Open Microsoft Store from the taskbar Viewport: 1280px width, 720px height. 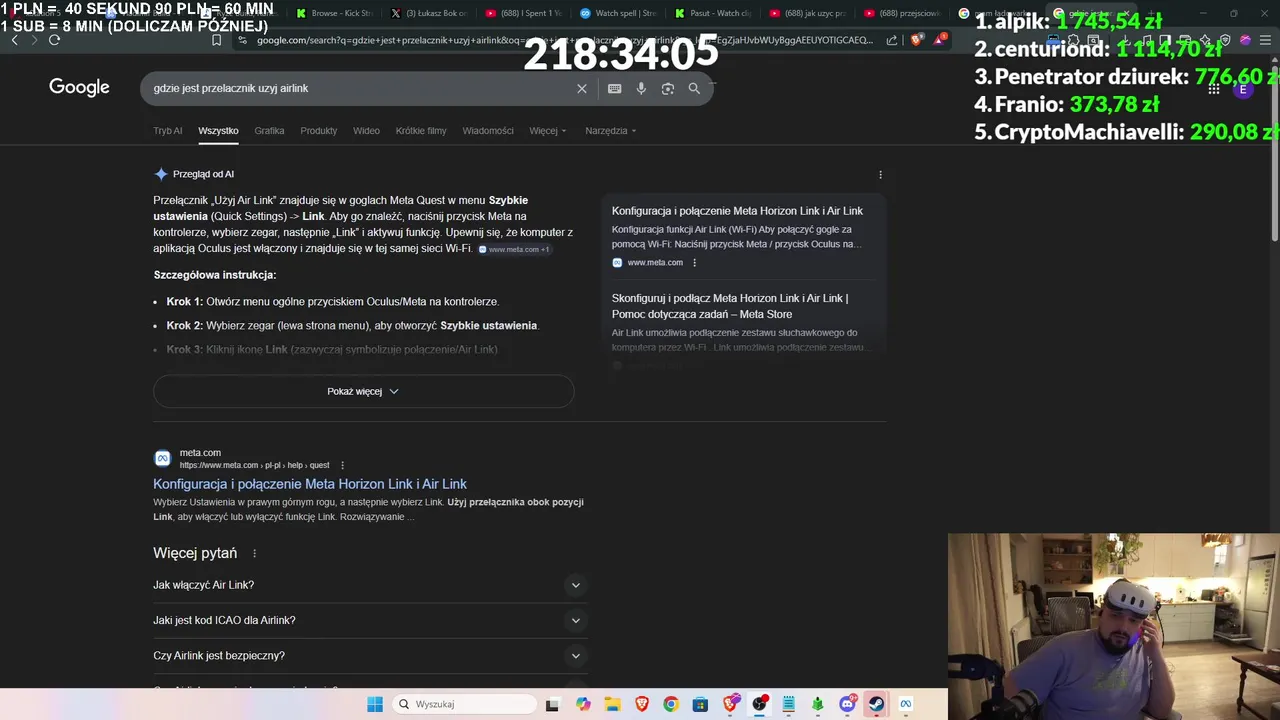700,704
